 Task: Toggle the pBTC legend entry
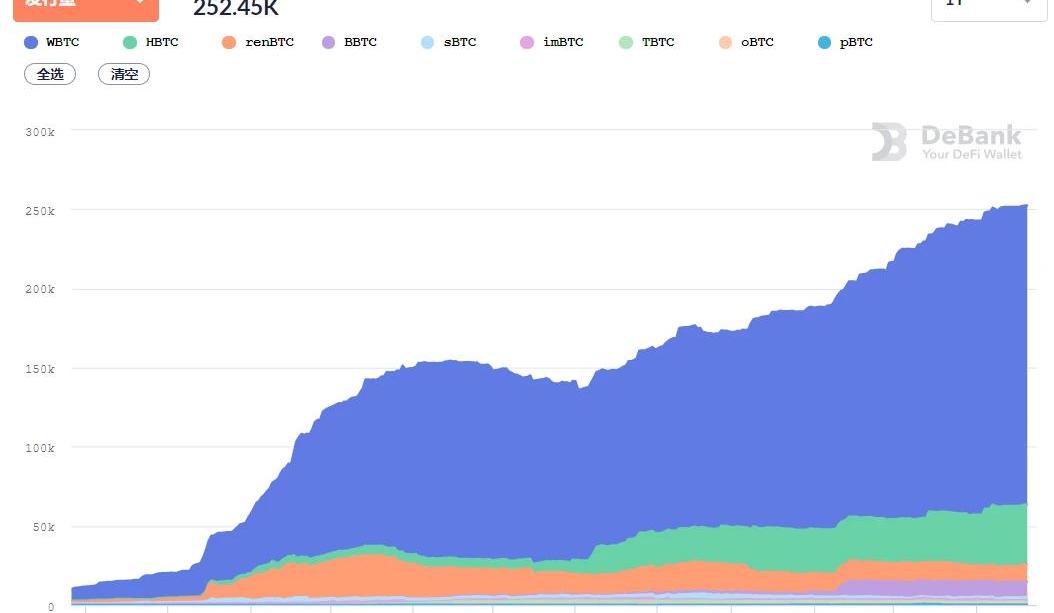[x=845, y=43]
